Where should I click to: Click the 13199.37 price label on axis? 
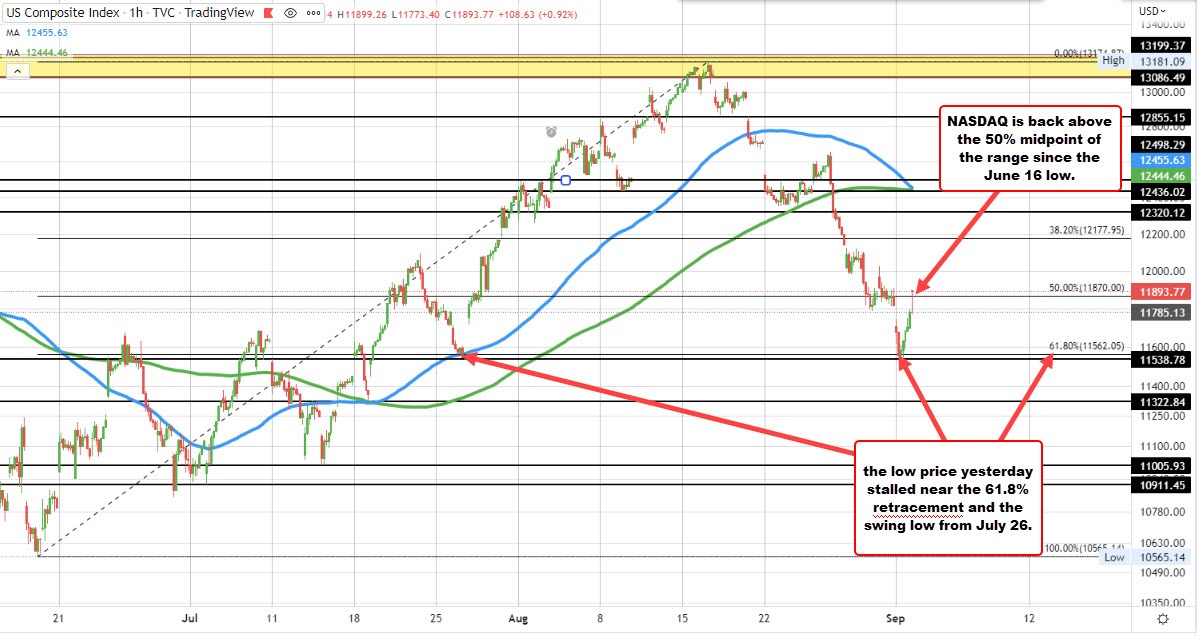[1162, 46]
